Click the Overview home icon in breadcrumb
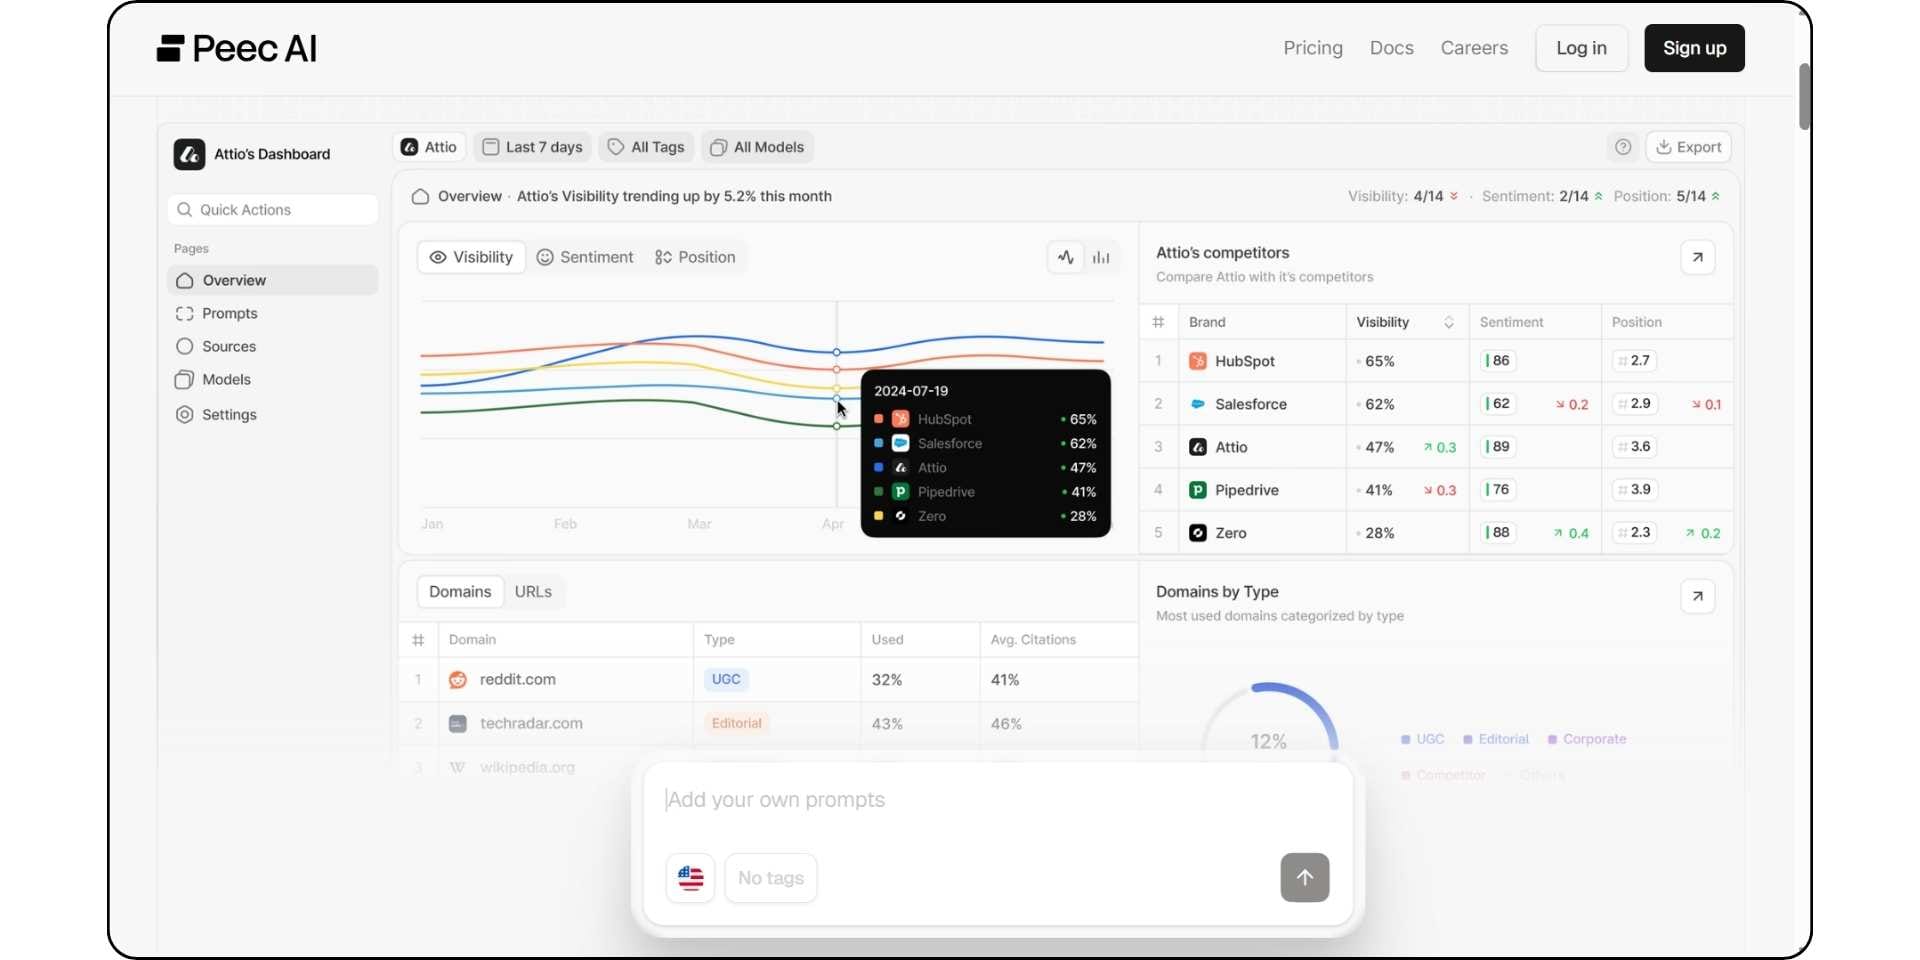Screen dimensions: 1920x960 click(x=420, y=197)
